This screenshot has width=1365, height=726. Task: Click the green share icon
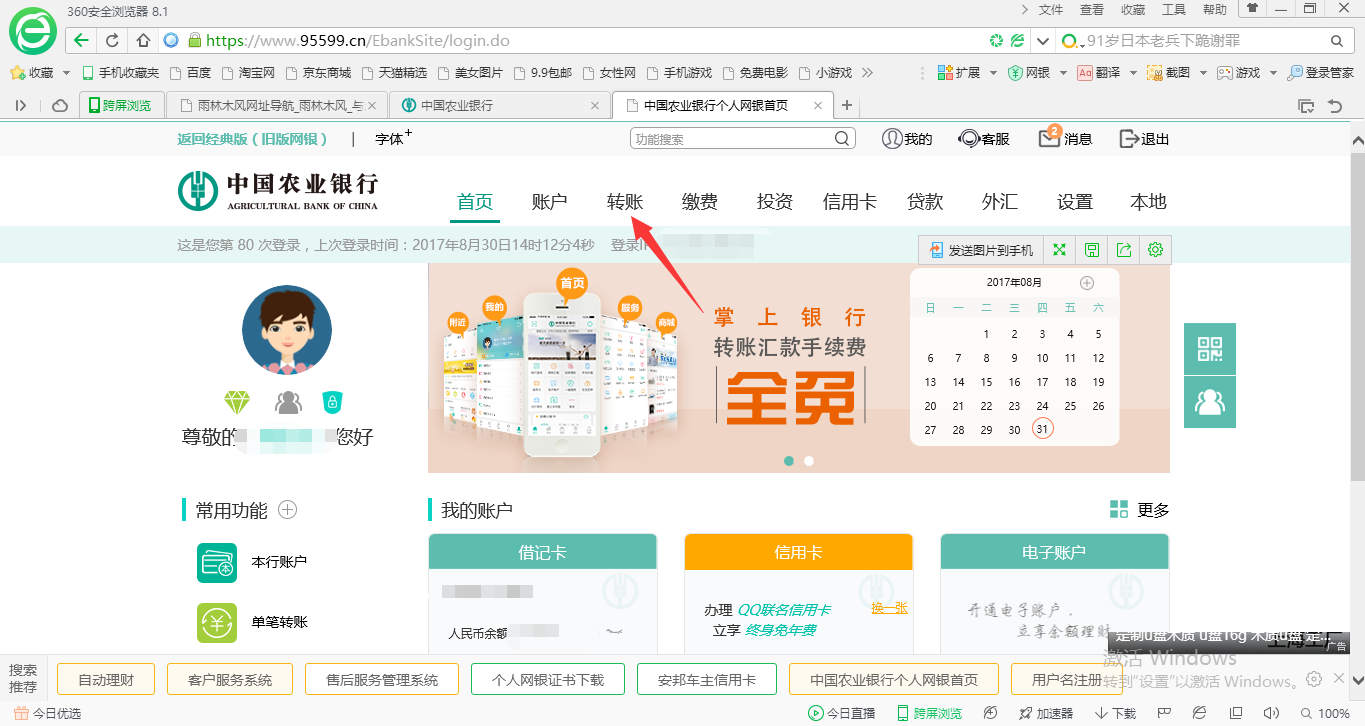tap(1124, 250)
